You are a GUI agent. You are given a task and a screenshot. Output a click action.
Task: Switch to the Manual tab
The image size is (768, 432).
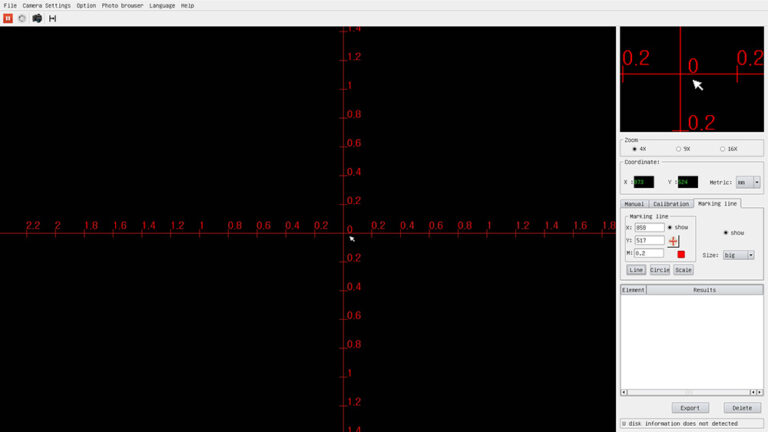(x=634, y=204)
